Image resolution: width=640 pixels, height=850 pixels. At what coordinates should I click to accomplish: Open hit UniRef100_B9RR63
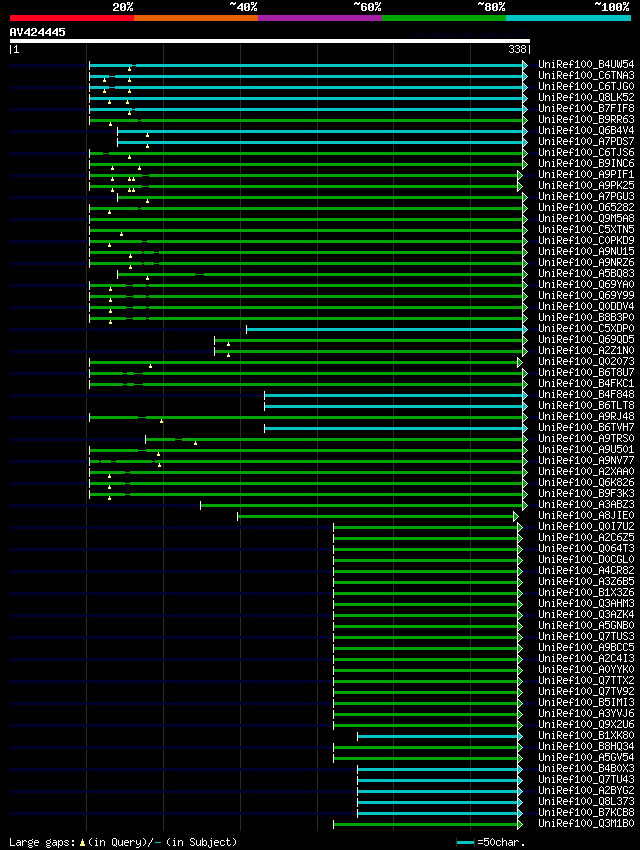click(586, 119)
